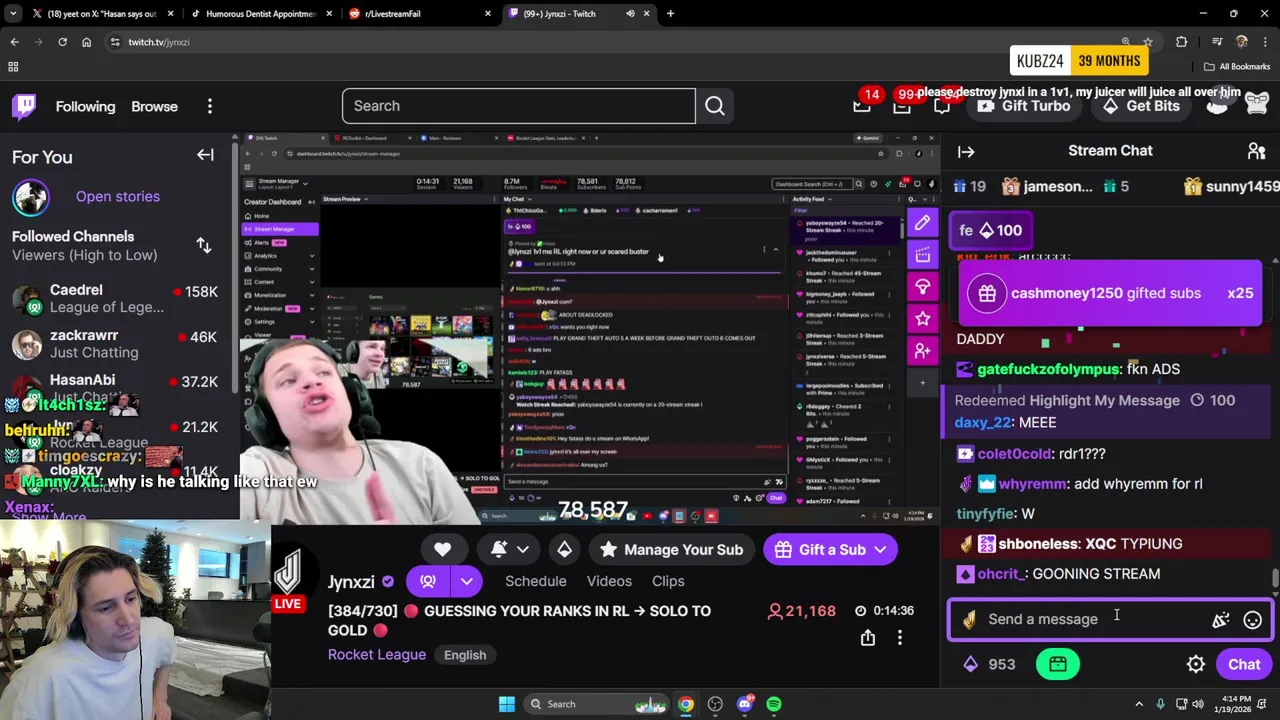1280x720 pixels.
Task: Open chat settings gear
Action: (x=1195, y=664)
